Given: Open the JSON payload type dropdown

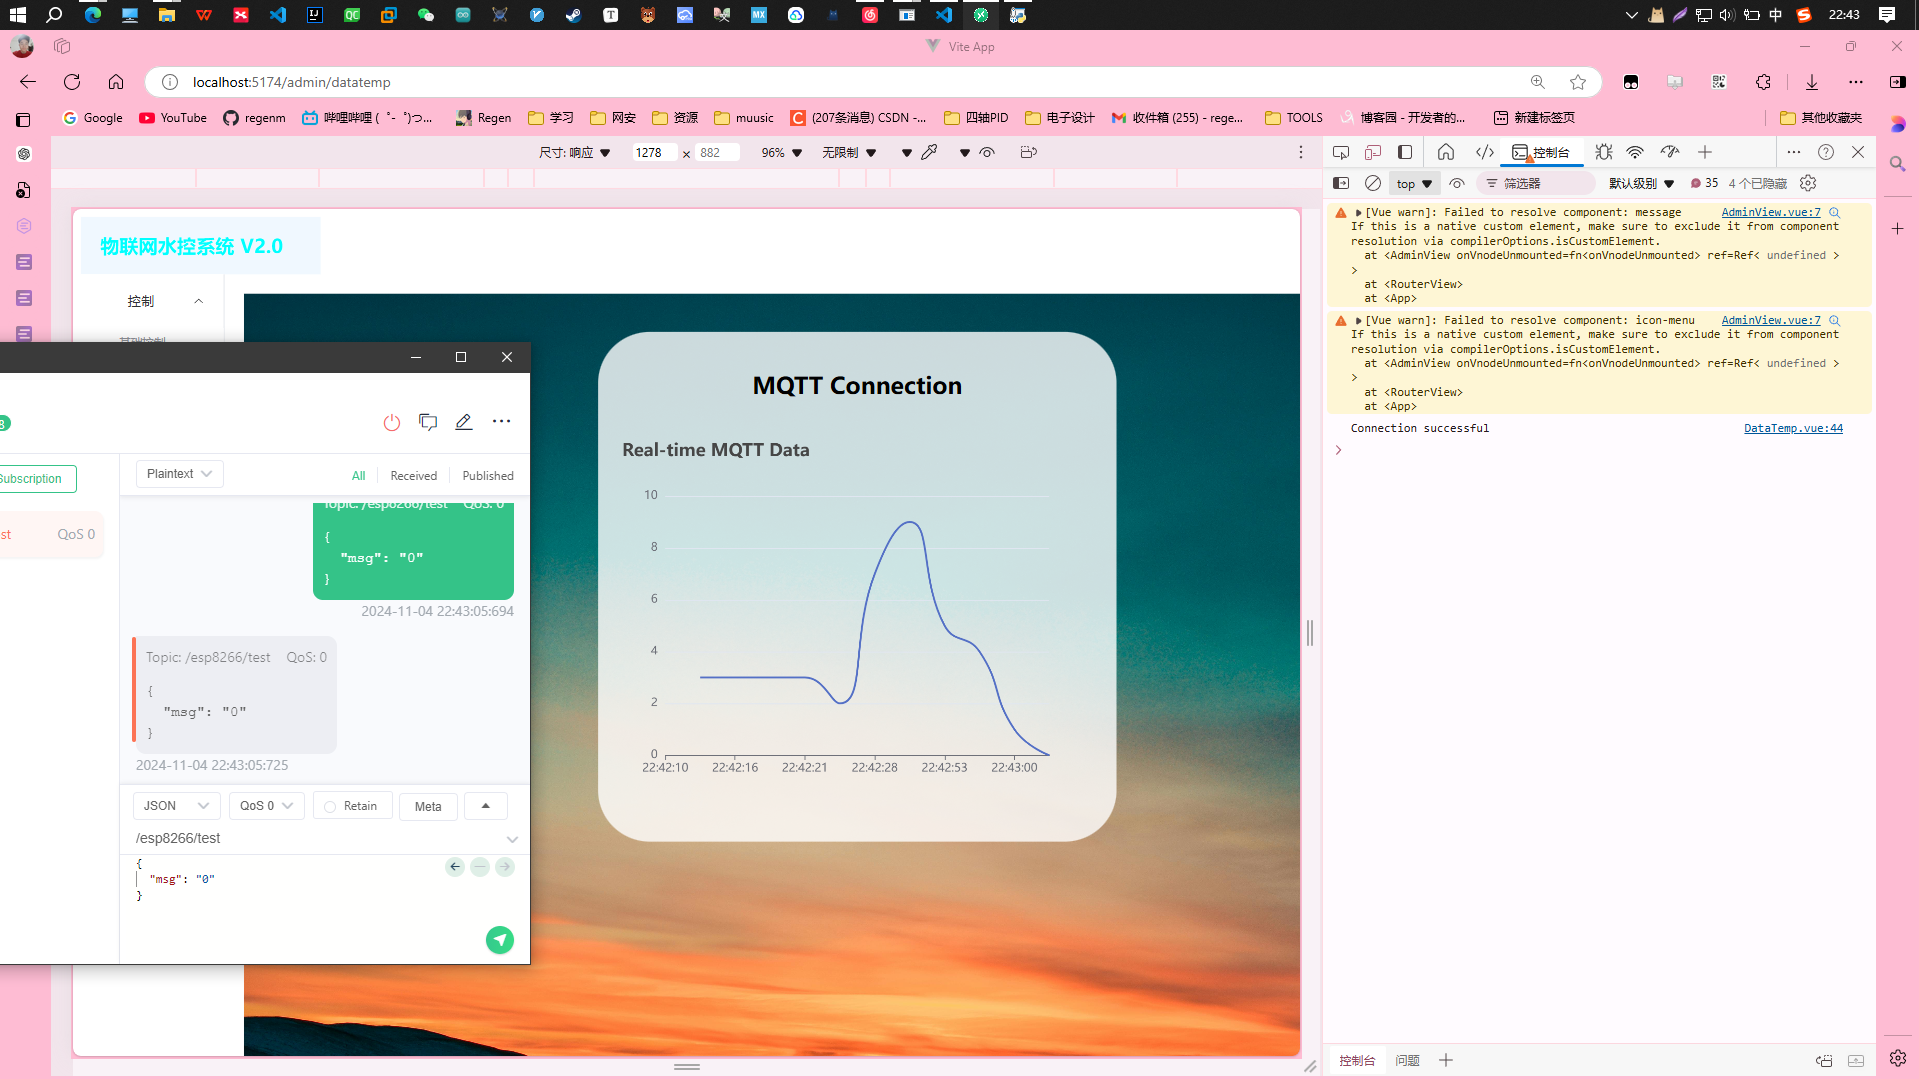Looking at the screenshot, I should [176, 806].
